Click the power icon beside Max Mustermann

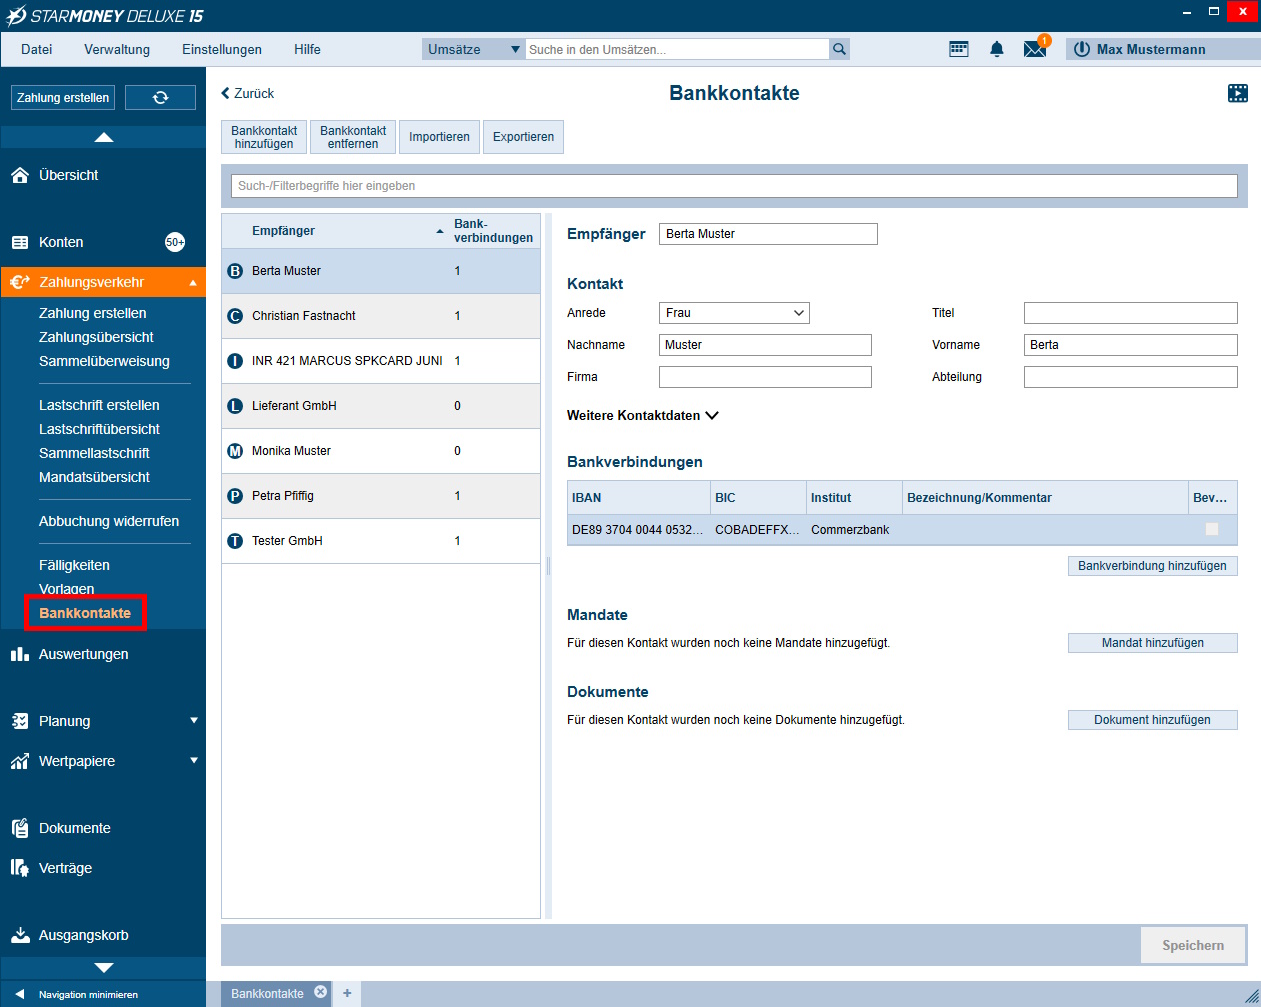tap(1081, 49)
